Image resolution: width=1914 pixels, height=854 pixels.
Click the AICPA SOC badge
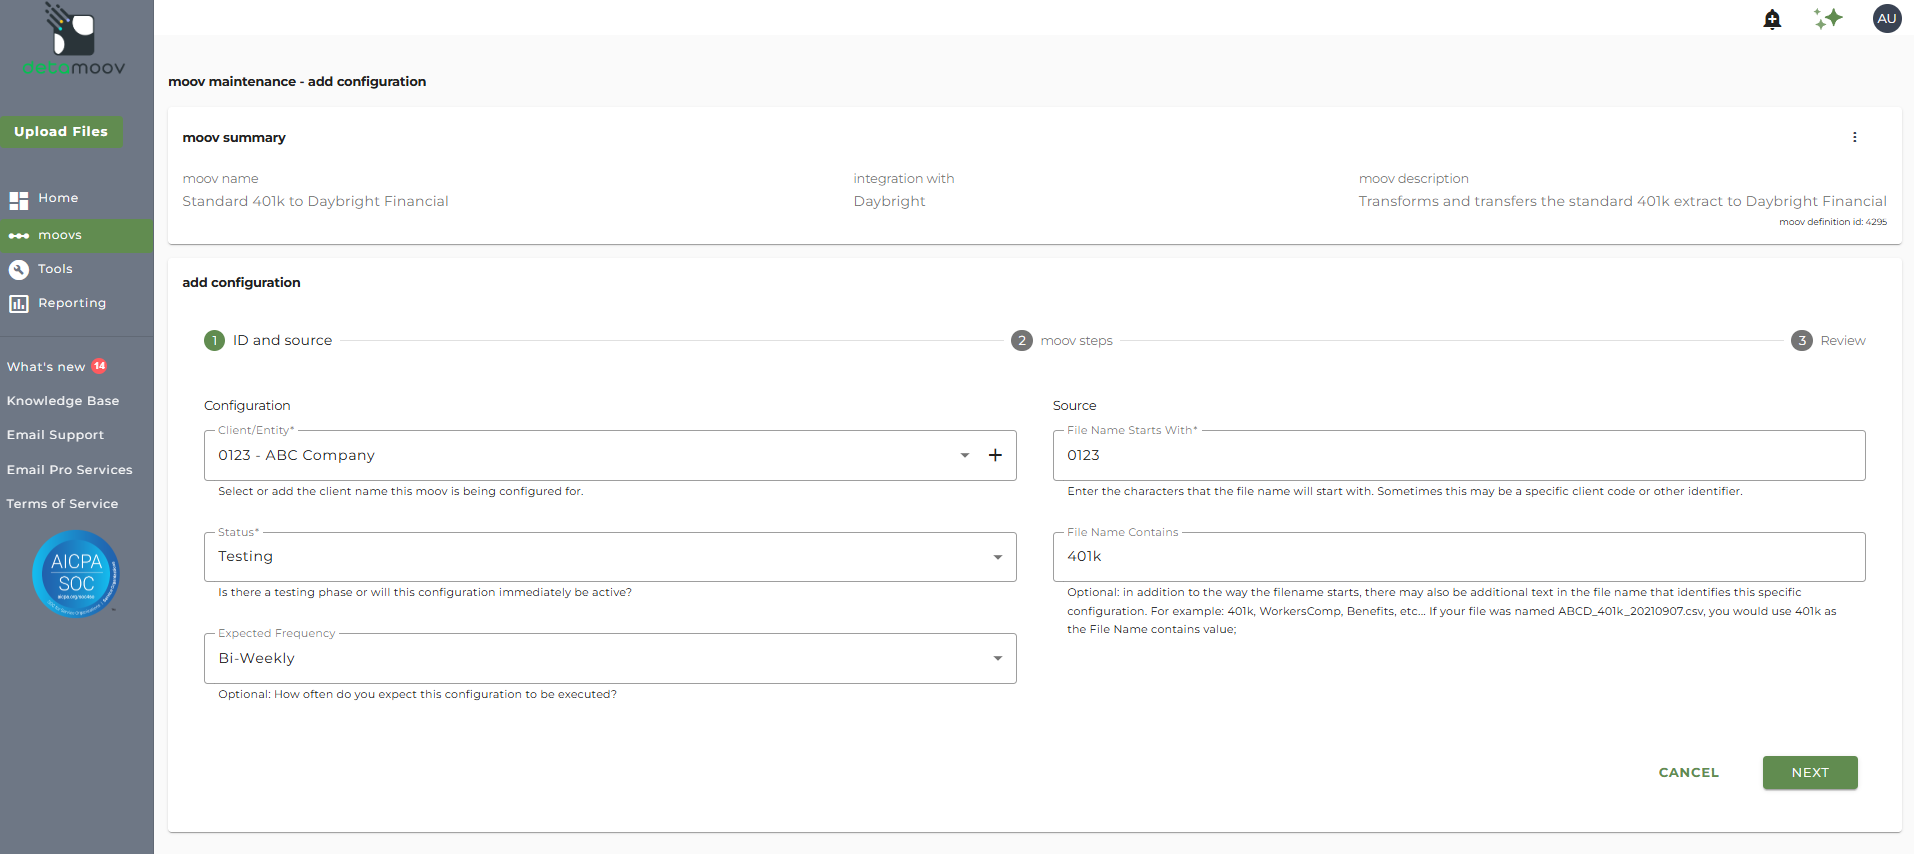point(76,574)
